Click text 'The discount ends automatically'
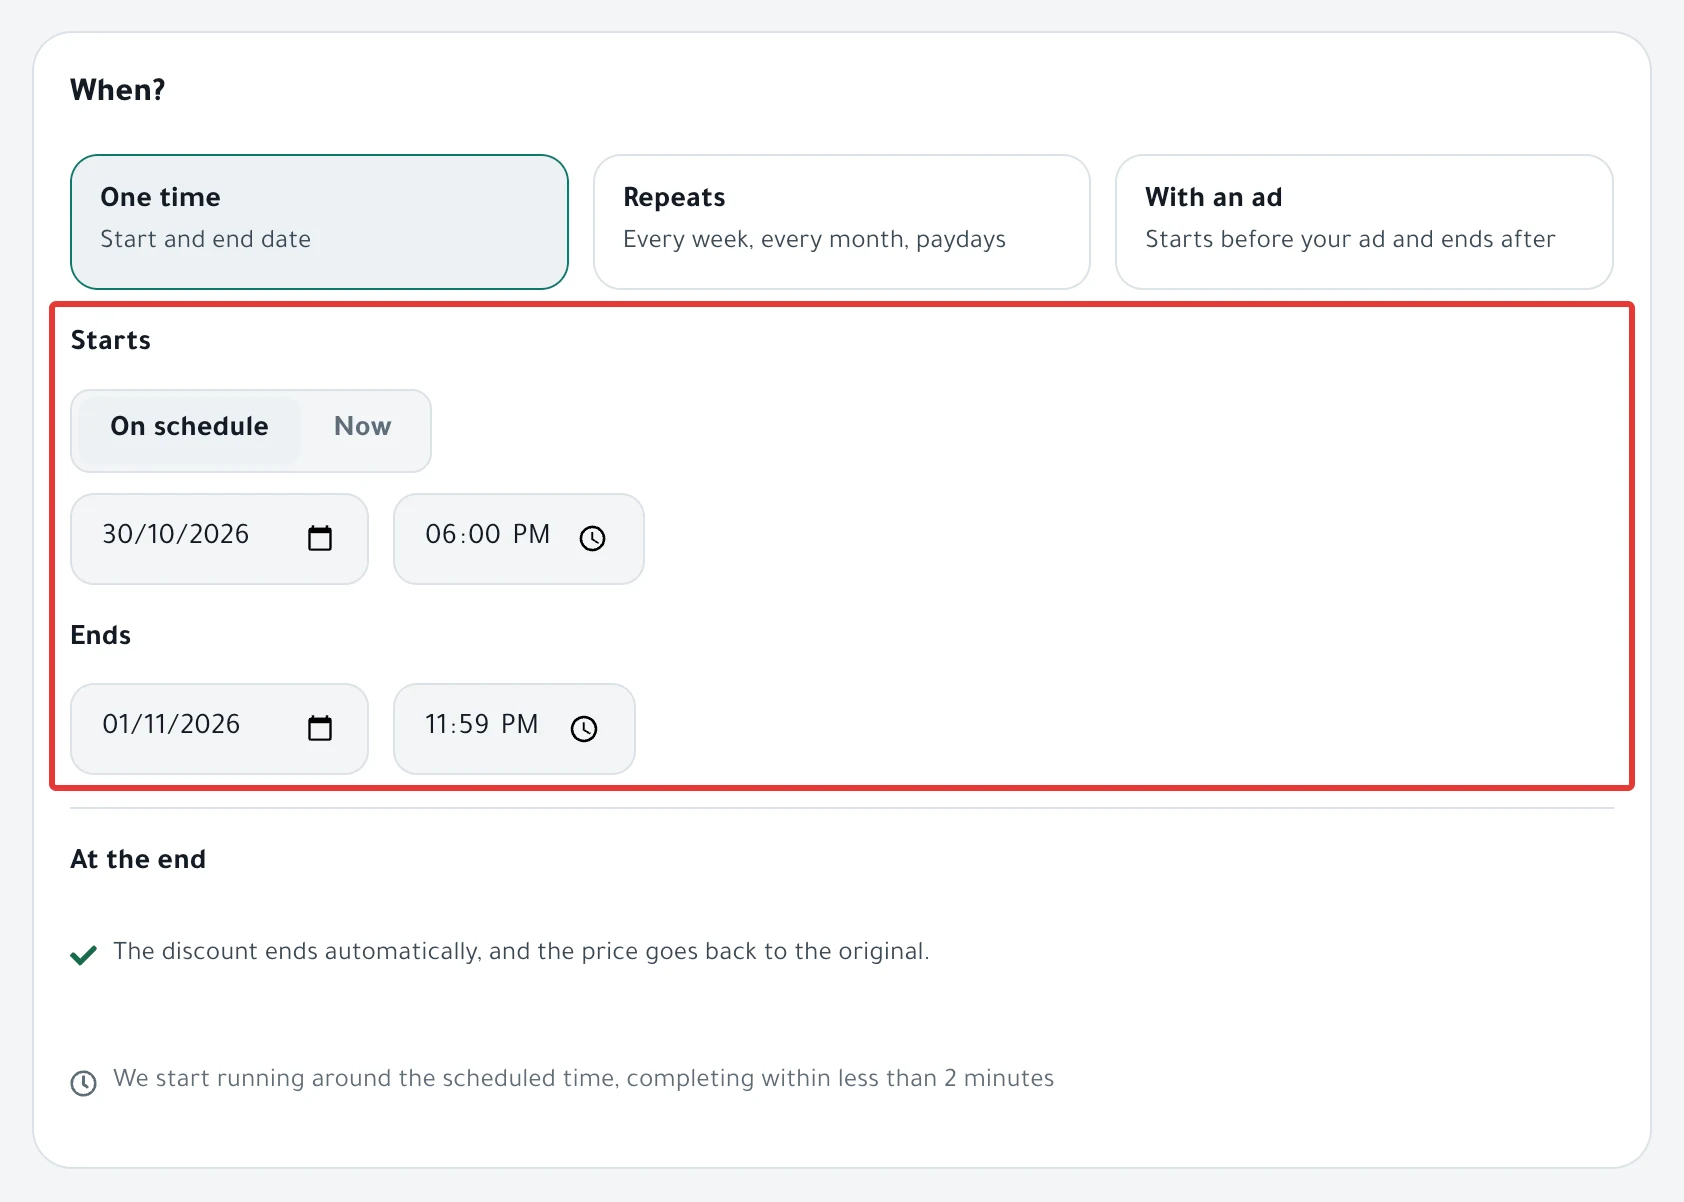The height and width of the screenshot is (1202, 1684). (x=296, y=951)
